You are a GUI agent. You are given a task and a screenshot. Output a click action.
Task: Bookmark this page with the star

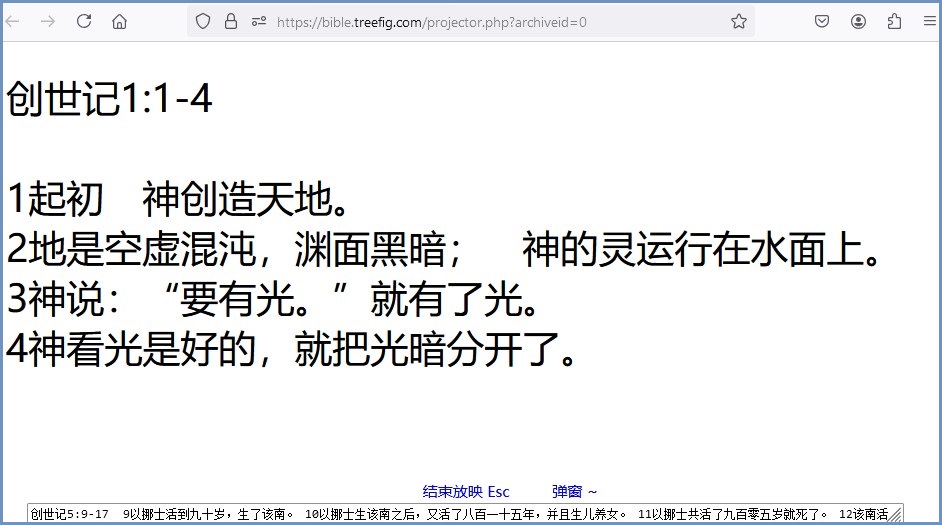point(739,21)
